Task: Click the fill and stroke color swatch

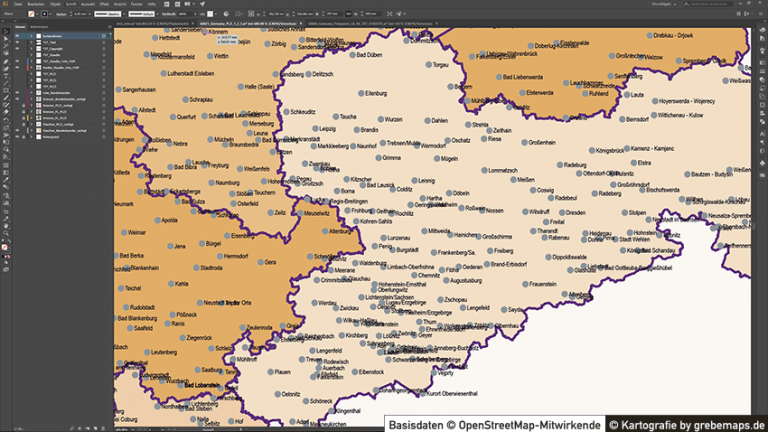Action: [x=4, y=246]
